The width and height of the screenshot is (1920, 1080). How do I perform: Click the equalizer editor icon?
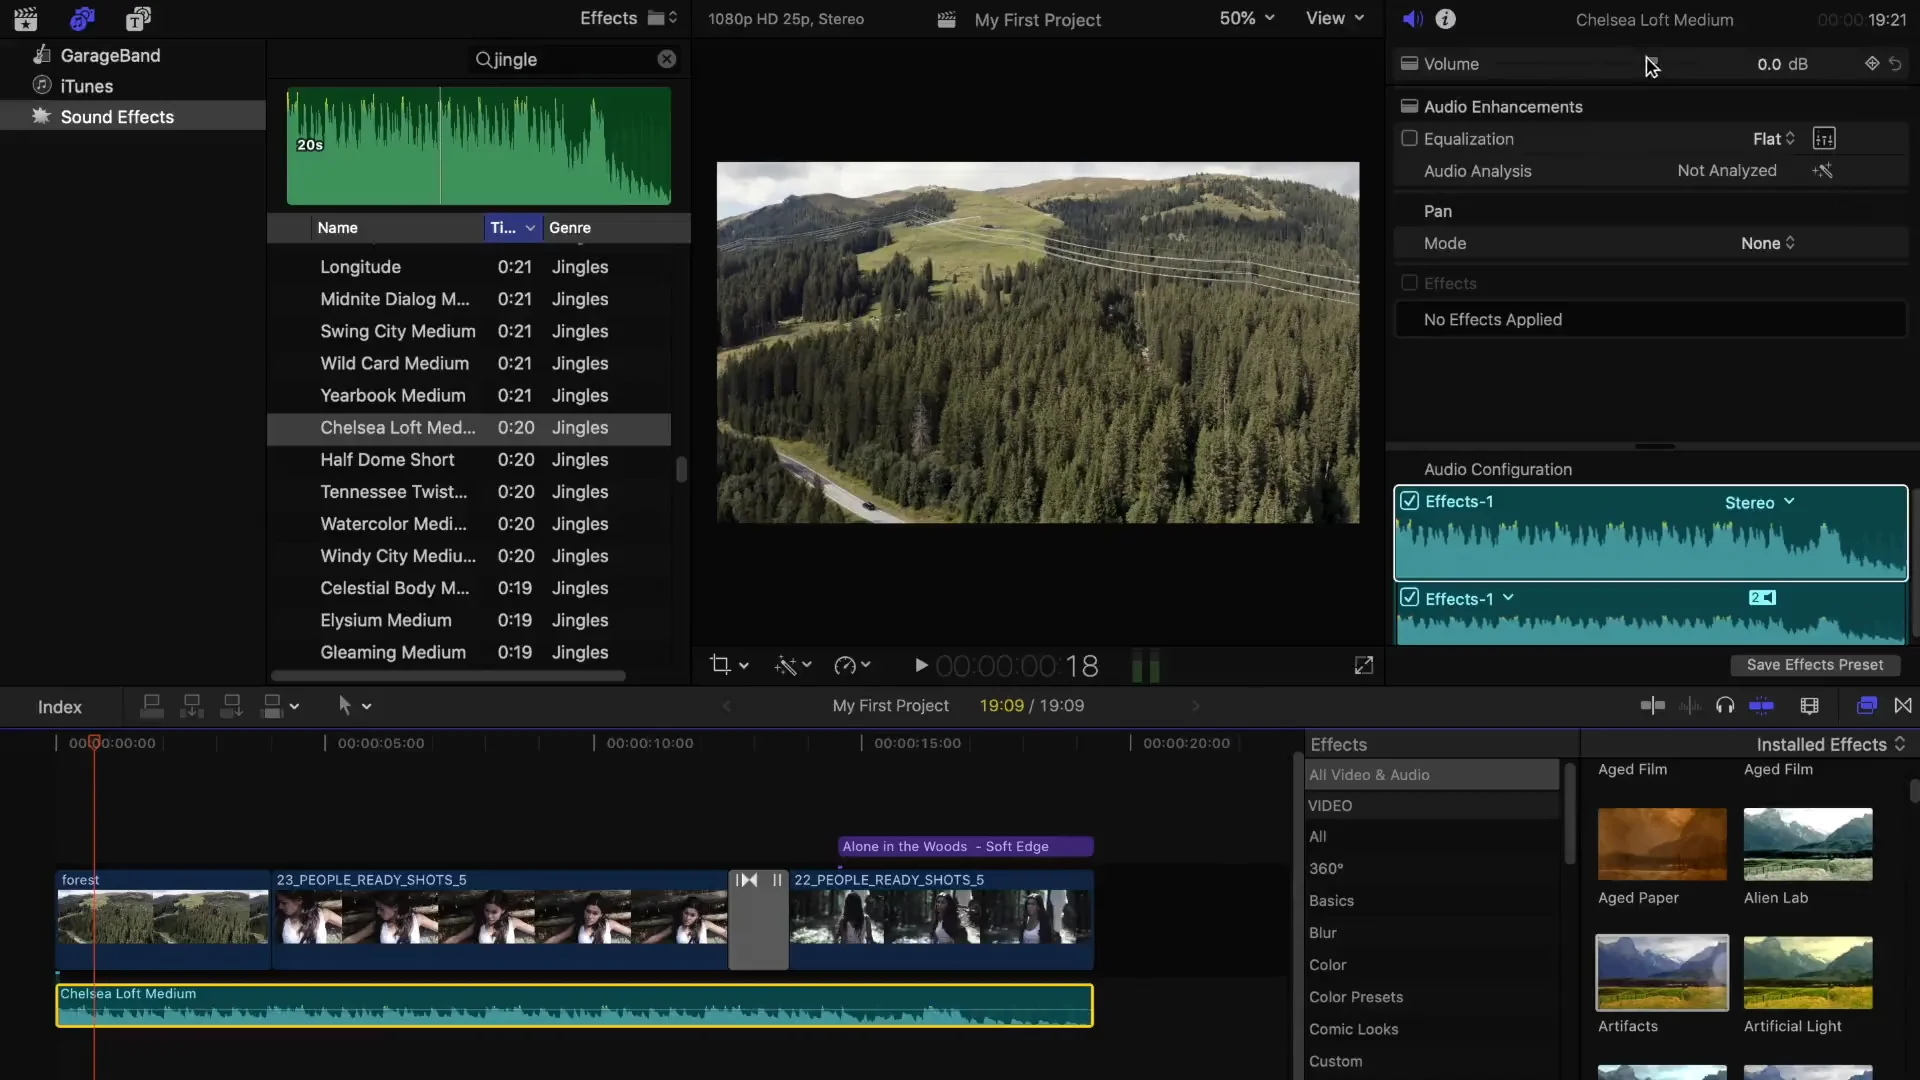pos(1824,139)
